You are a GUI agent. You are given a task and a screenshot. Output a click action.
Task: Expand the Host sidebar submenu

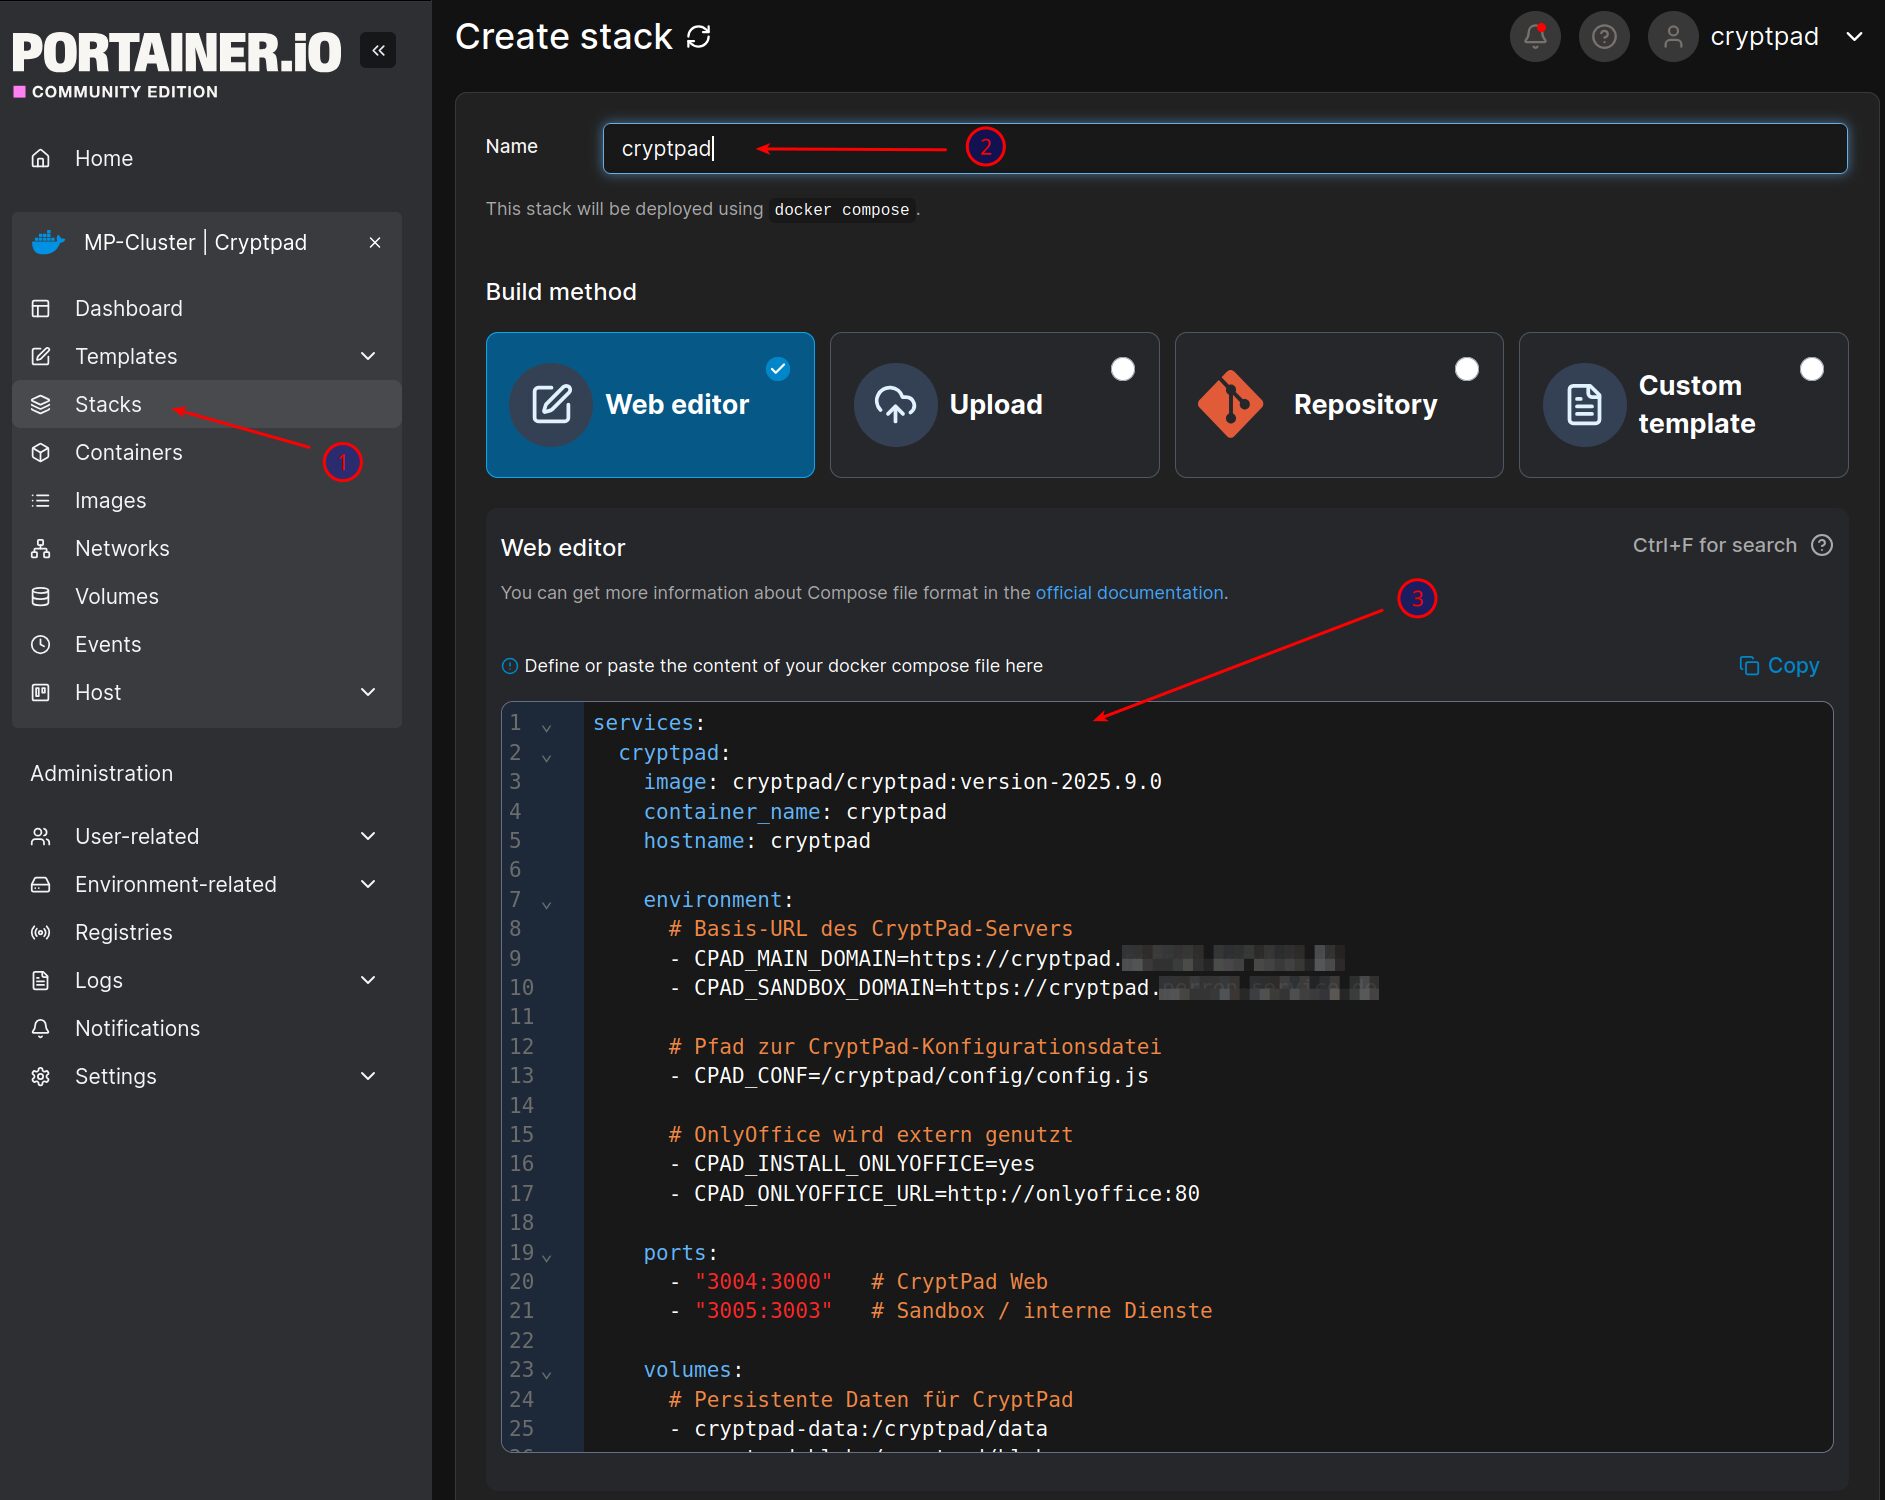tap(368, 692)
